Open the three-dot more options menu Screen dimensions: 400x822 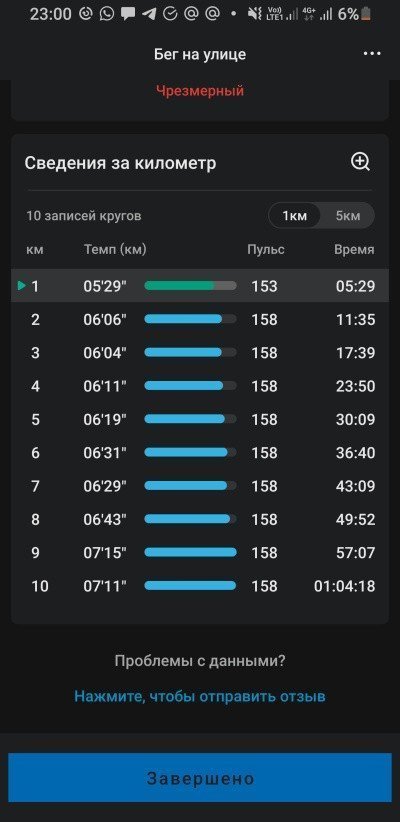click(x=372, y=54)
